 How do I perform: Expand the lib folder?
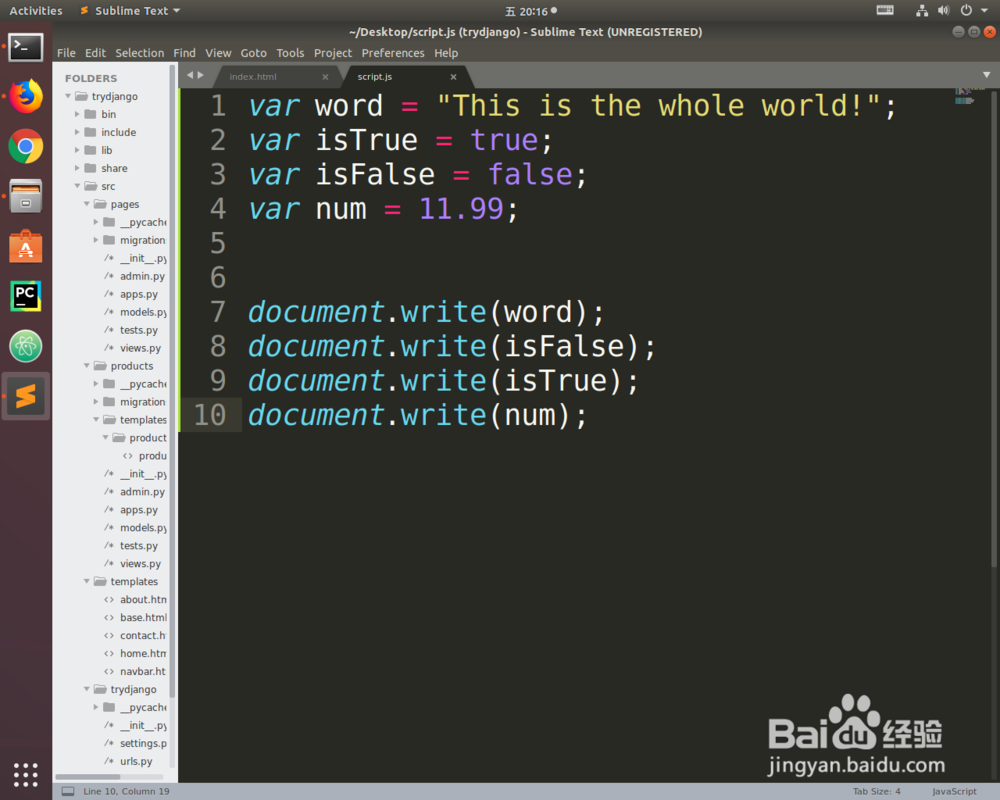(77, 150)
